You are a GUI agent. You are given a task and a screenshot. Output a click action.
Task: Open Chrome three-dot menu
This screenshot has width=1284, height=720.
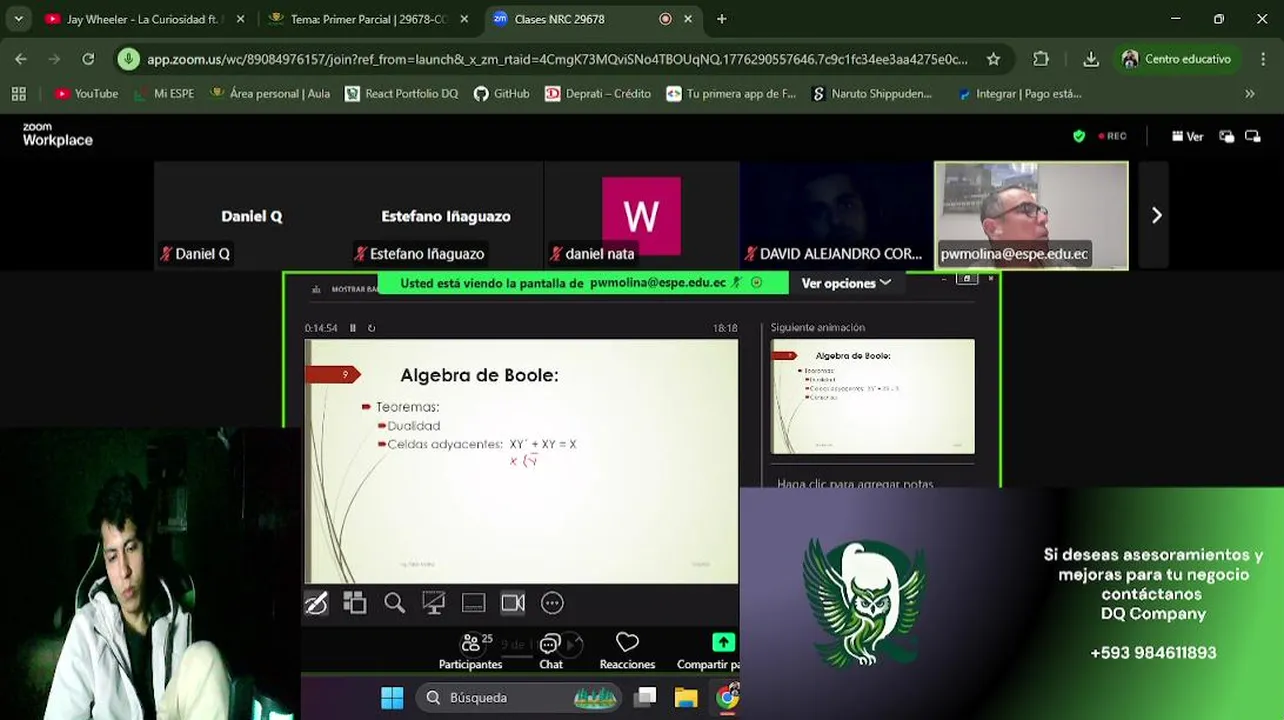[1262, 59]
